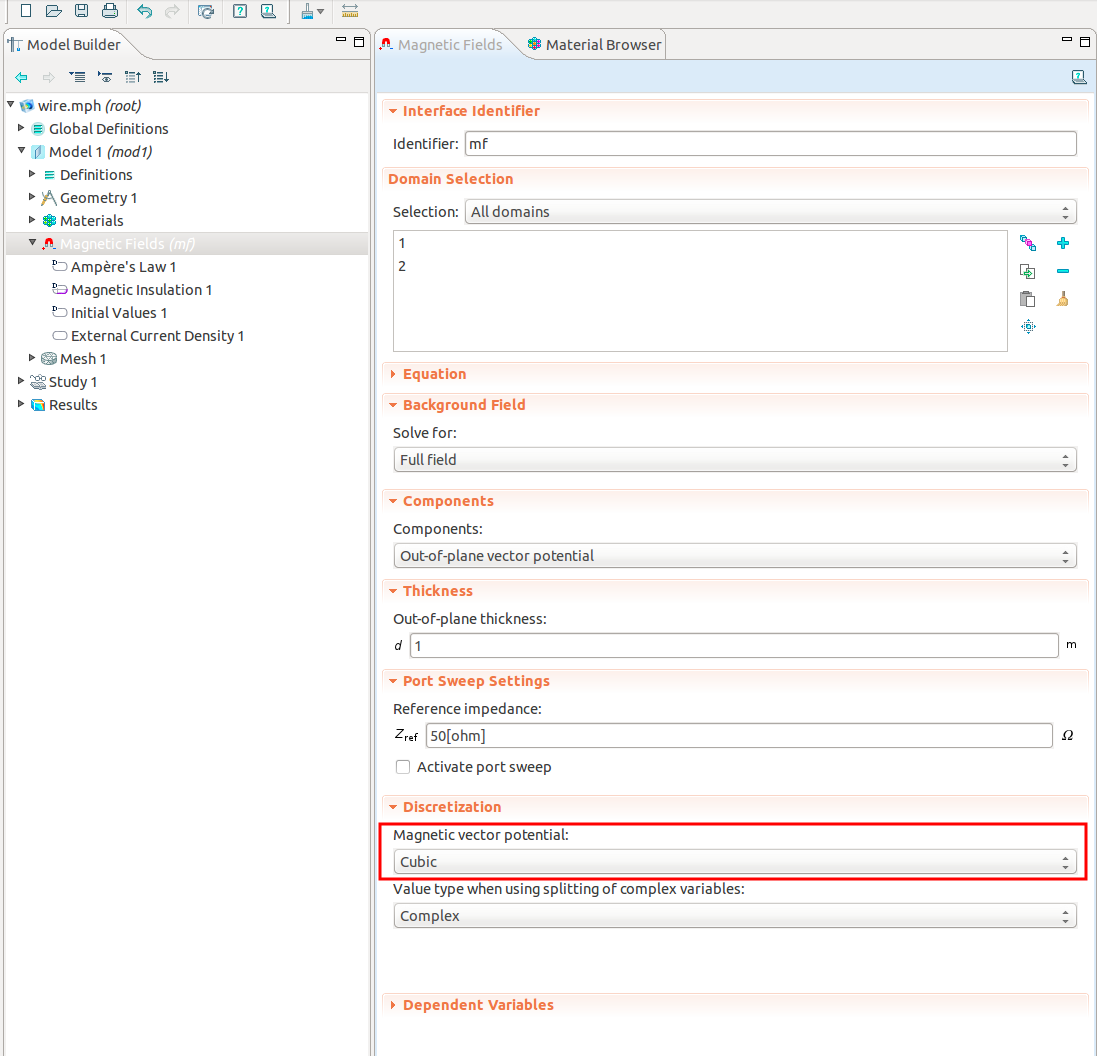
Task: Open the Magnetic vector potential Cubic dropdown
Action: click(735, 862)
